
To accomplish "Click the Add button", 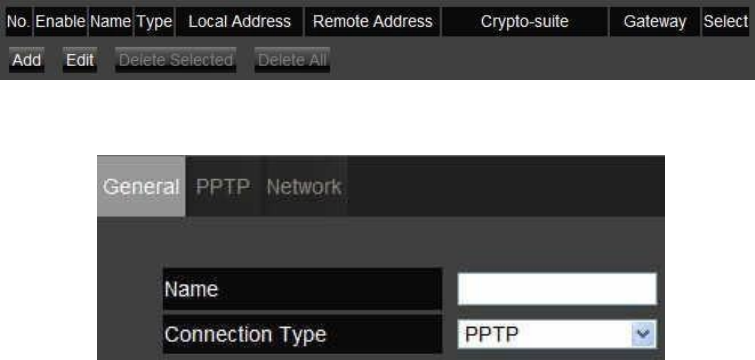I will pyautogui.click(x=26, y=60).
